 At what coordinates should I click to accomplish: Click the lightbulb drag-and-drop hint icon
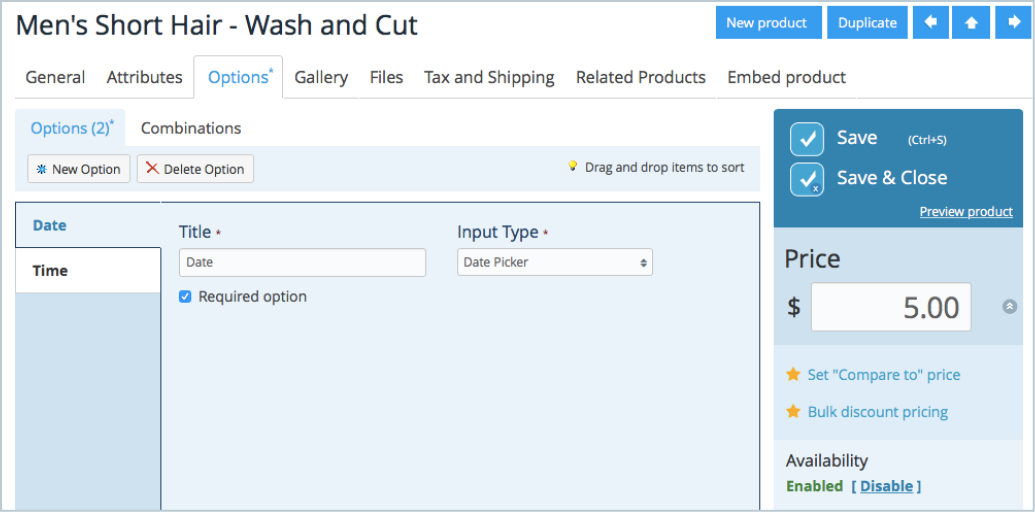(573, 166)
